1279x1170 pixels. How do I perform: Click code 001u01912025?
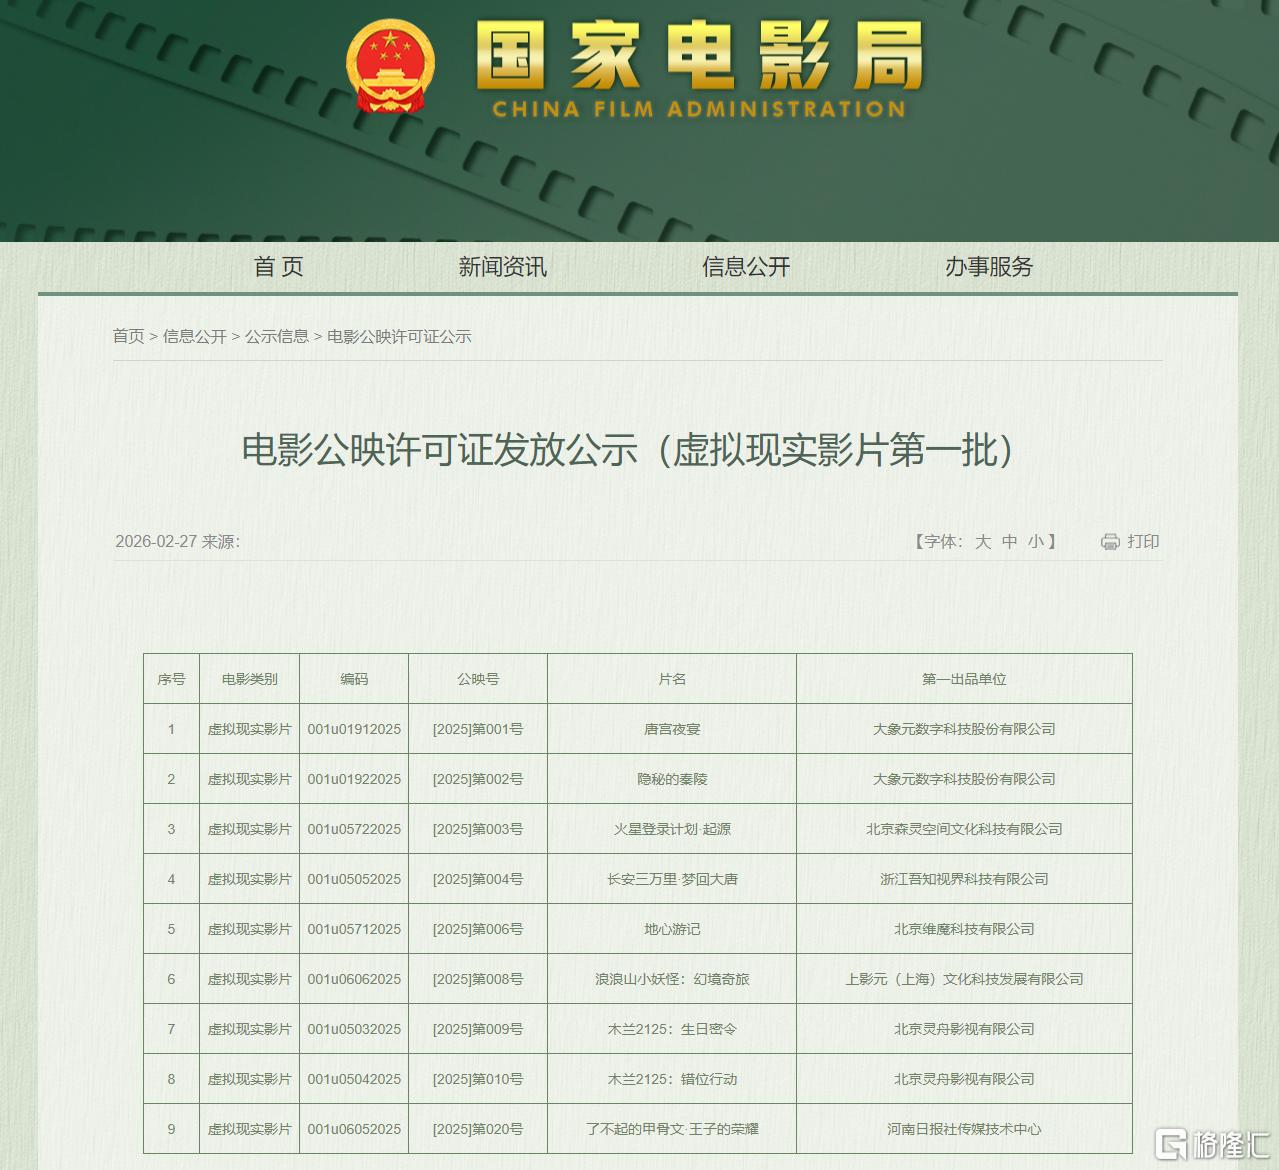tap(354, 729)
